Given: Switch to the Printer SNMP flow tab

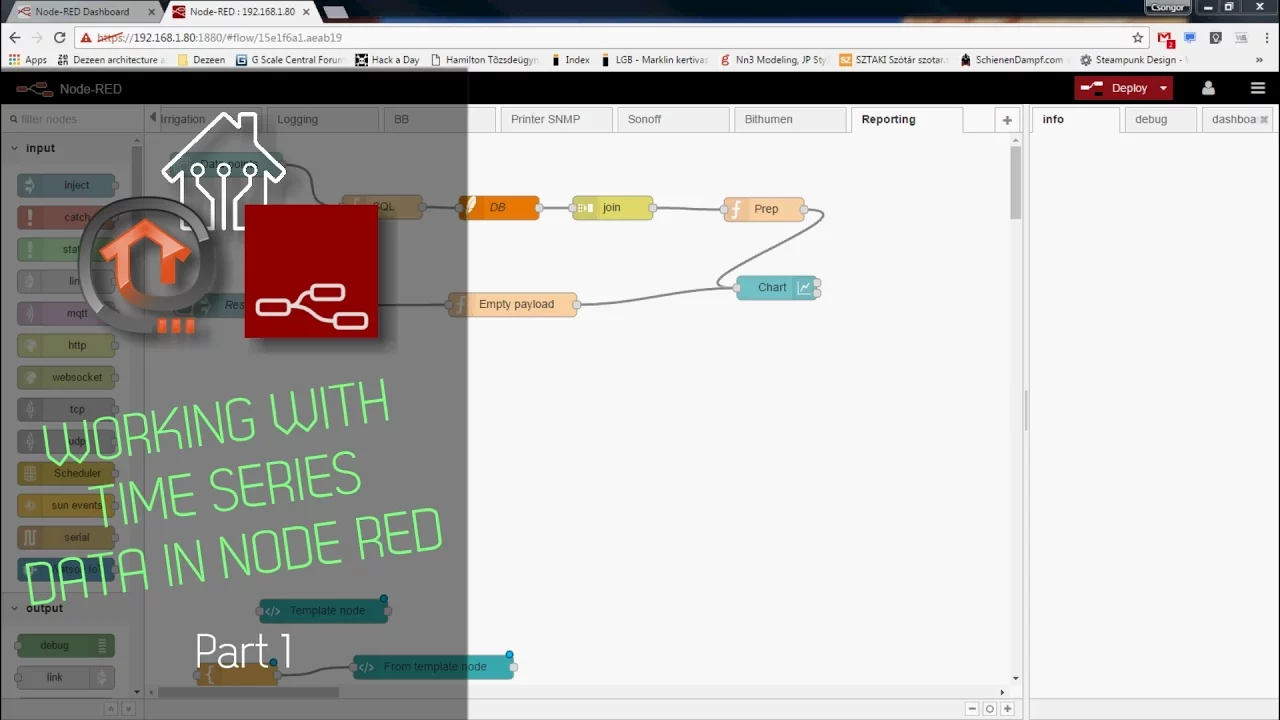Looking at the screenshot, I should point(555,120).
